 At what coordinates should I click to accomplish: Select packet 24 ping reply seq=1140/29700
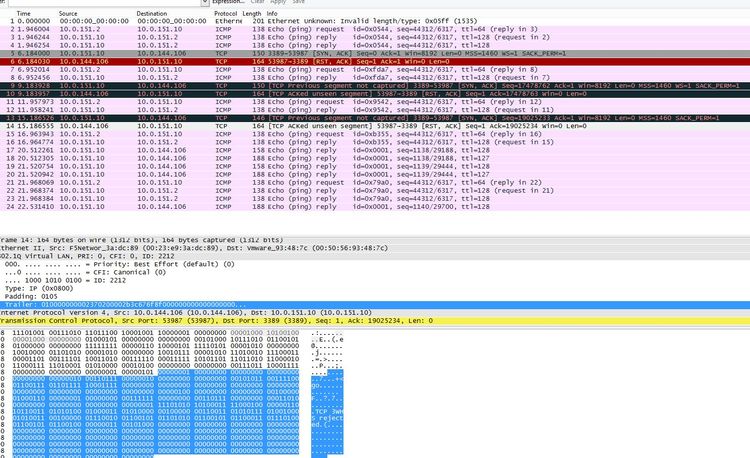375,207
